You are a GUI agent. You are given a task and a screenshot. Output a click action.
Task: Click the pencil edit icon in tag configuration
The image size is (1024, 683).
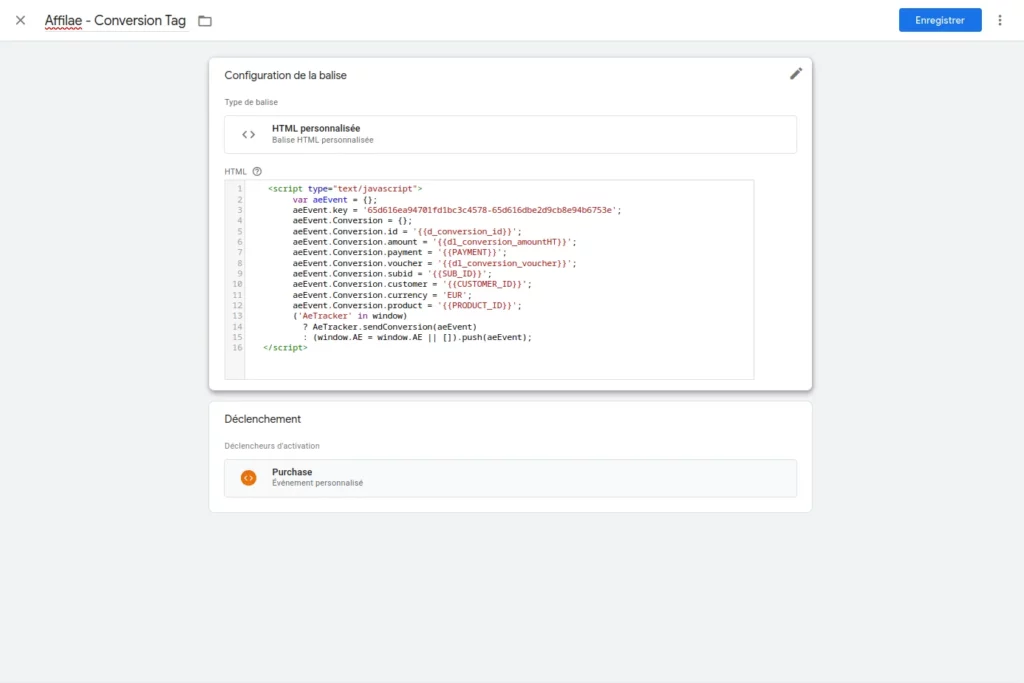(796, 73)
